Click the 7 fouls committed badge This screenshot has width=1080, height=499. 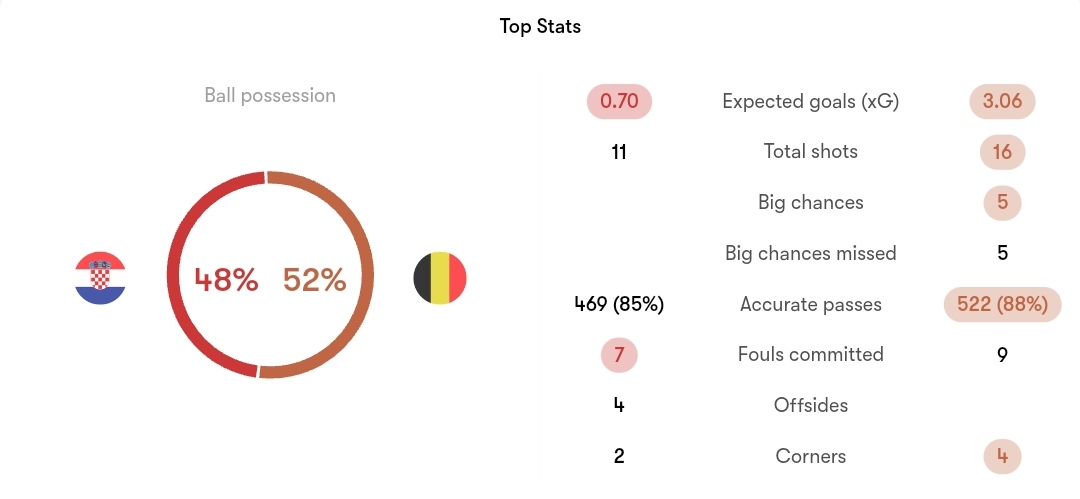pyautogui.click(x=619, y=355)
